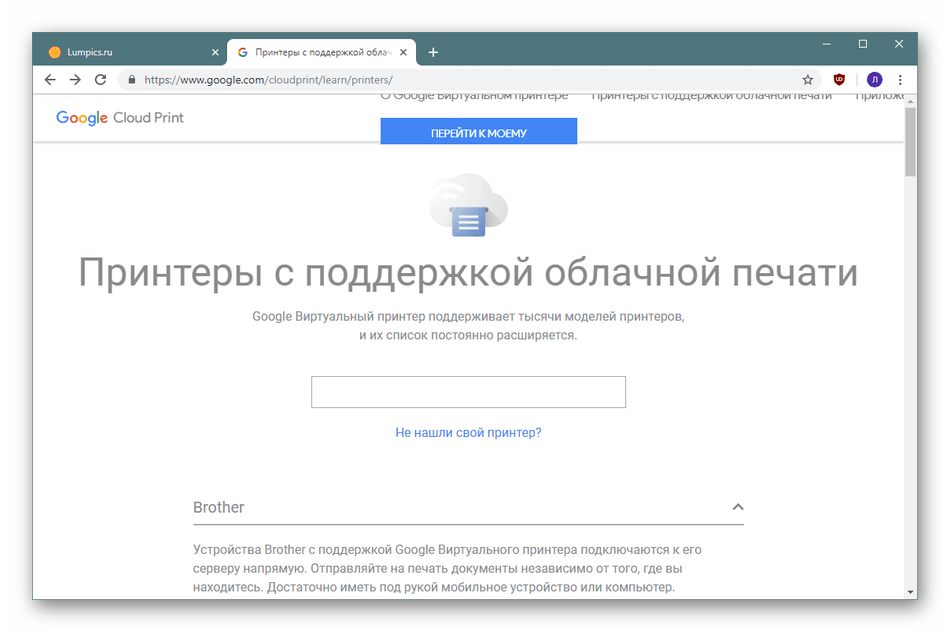Go back using the browser back arrow
950x632 pixels.
[50, 79]
